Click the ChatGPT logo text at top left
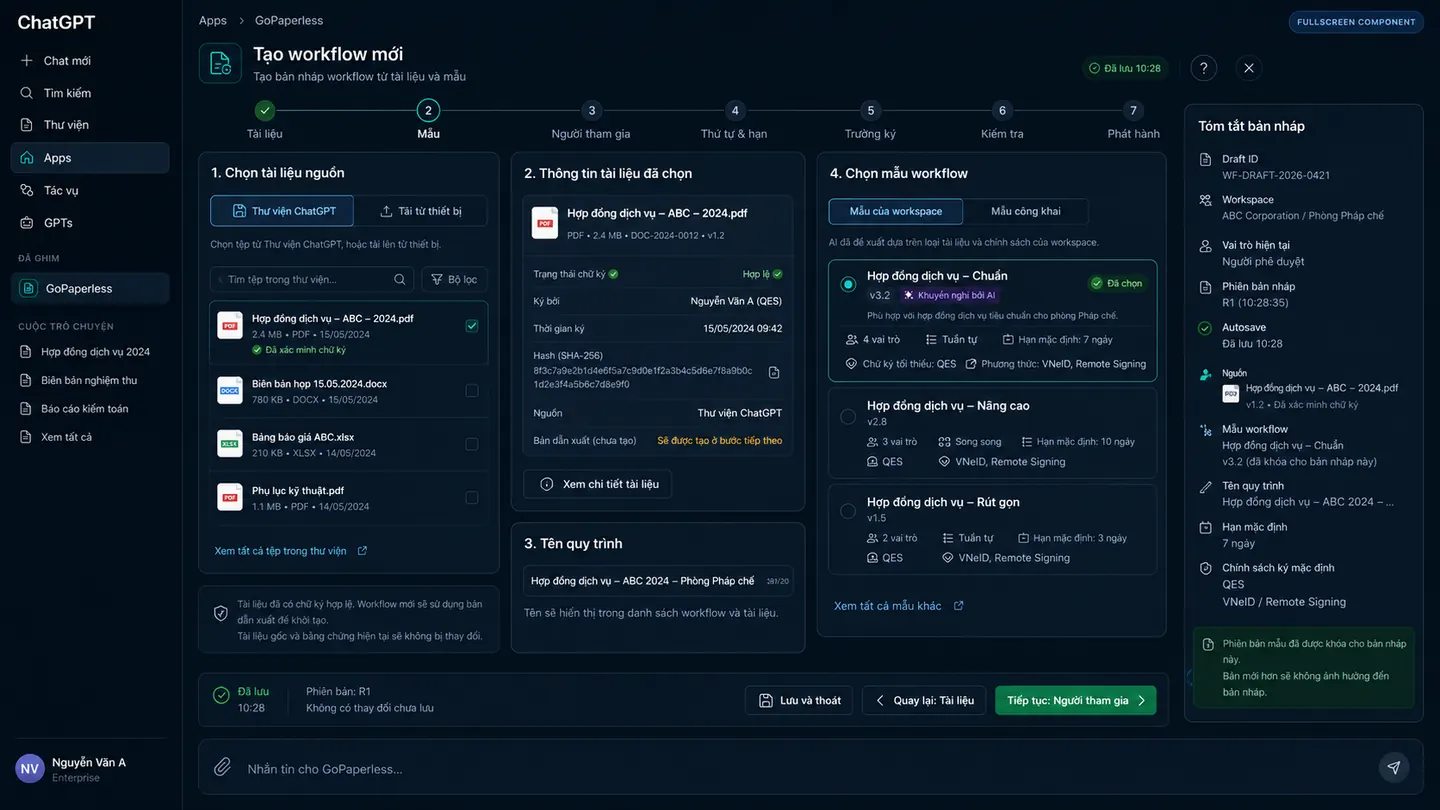Viewport: 1440px width, 810px height. [x=54, y=22]
